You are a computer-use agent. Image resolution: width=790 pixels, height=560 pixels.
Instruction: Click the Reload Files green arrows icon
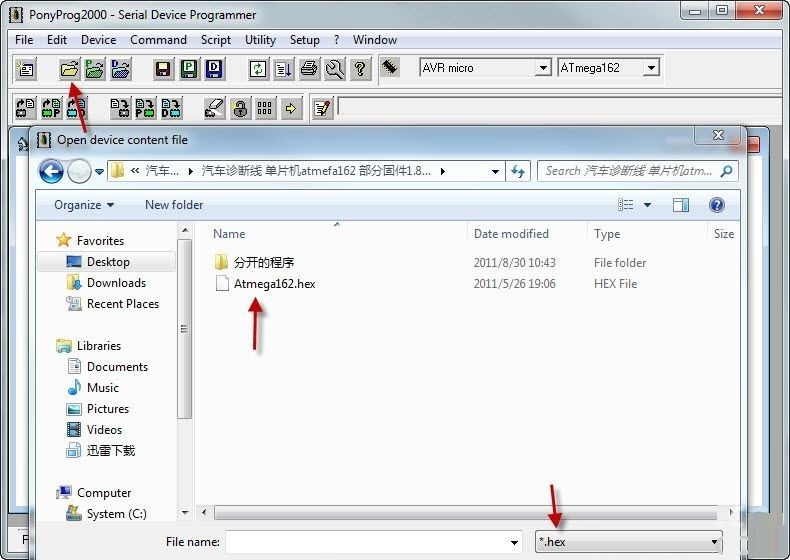click(x=258, y=69)
